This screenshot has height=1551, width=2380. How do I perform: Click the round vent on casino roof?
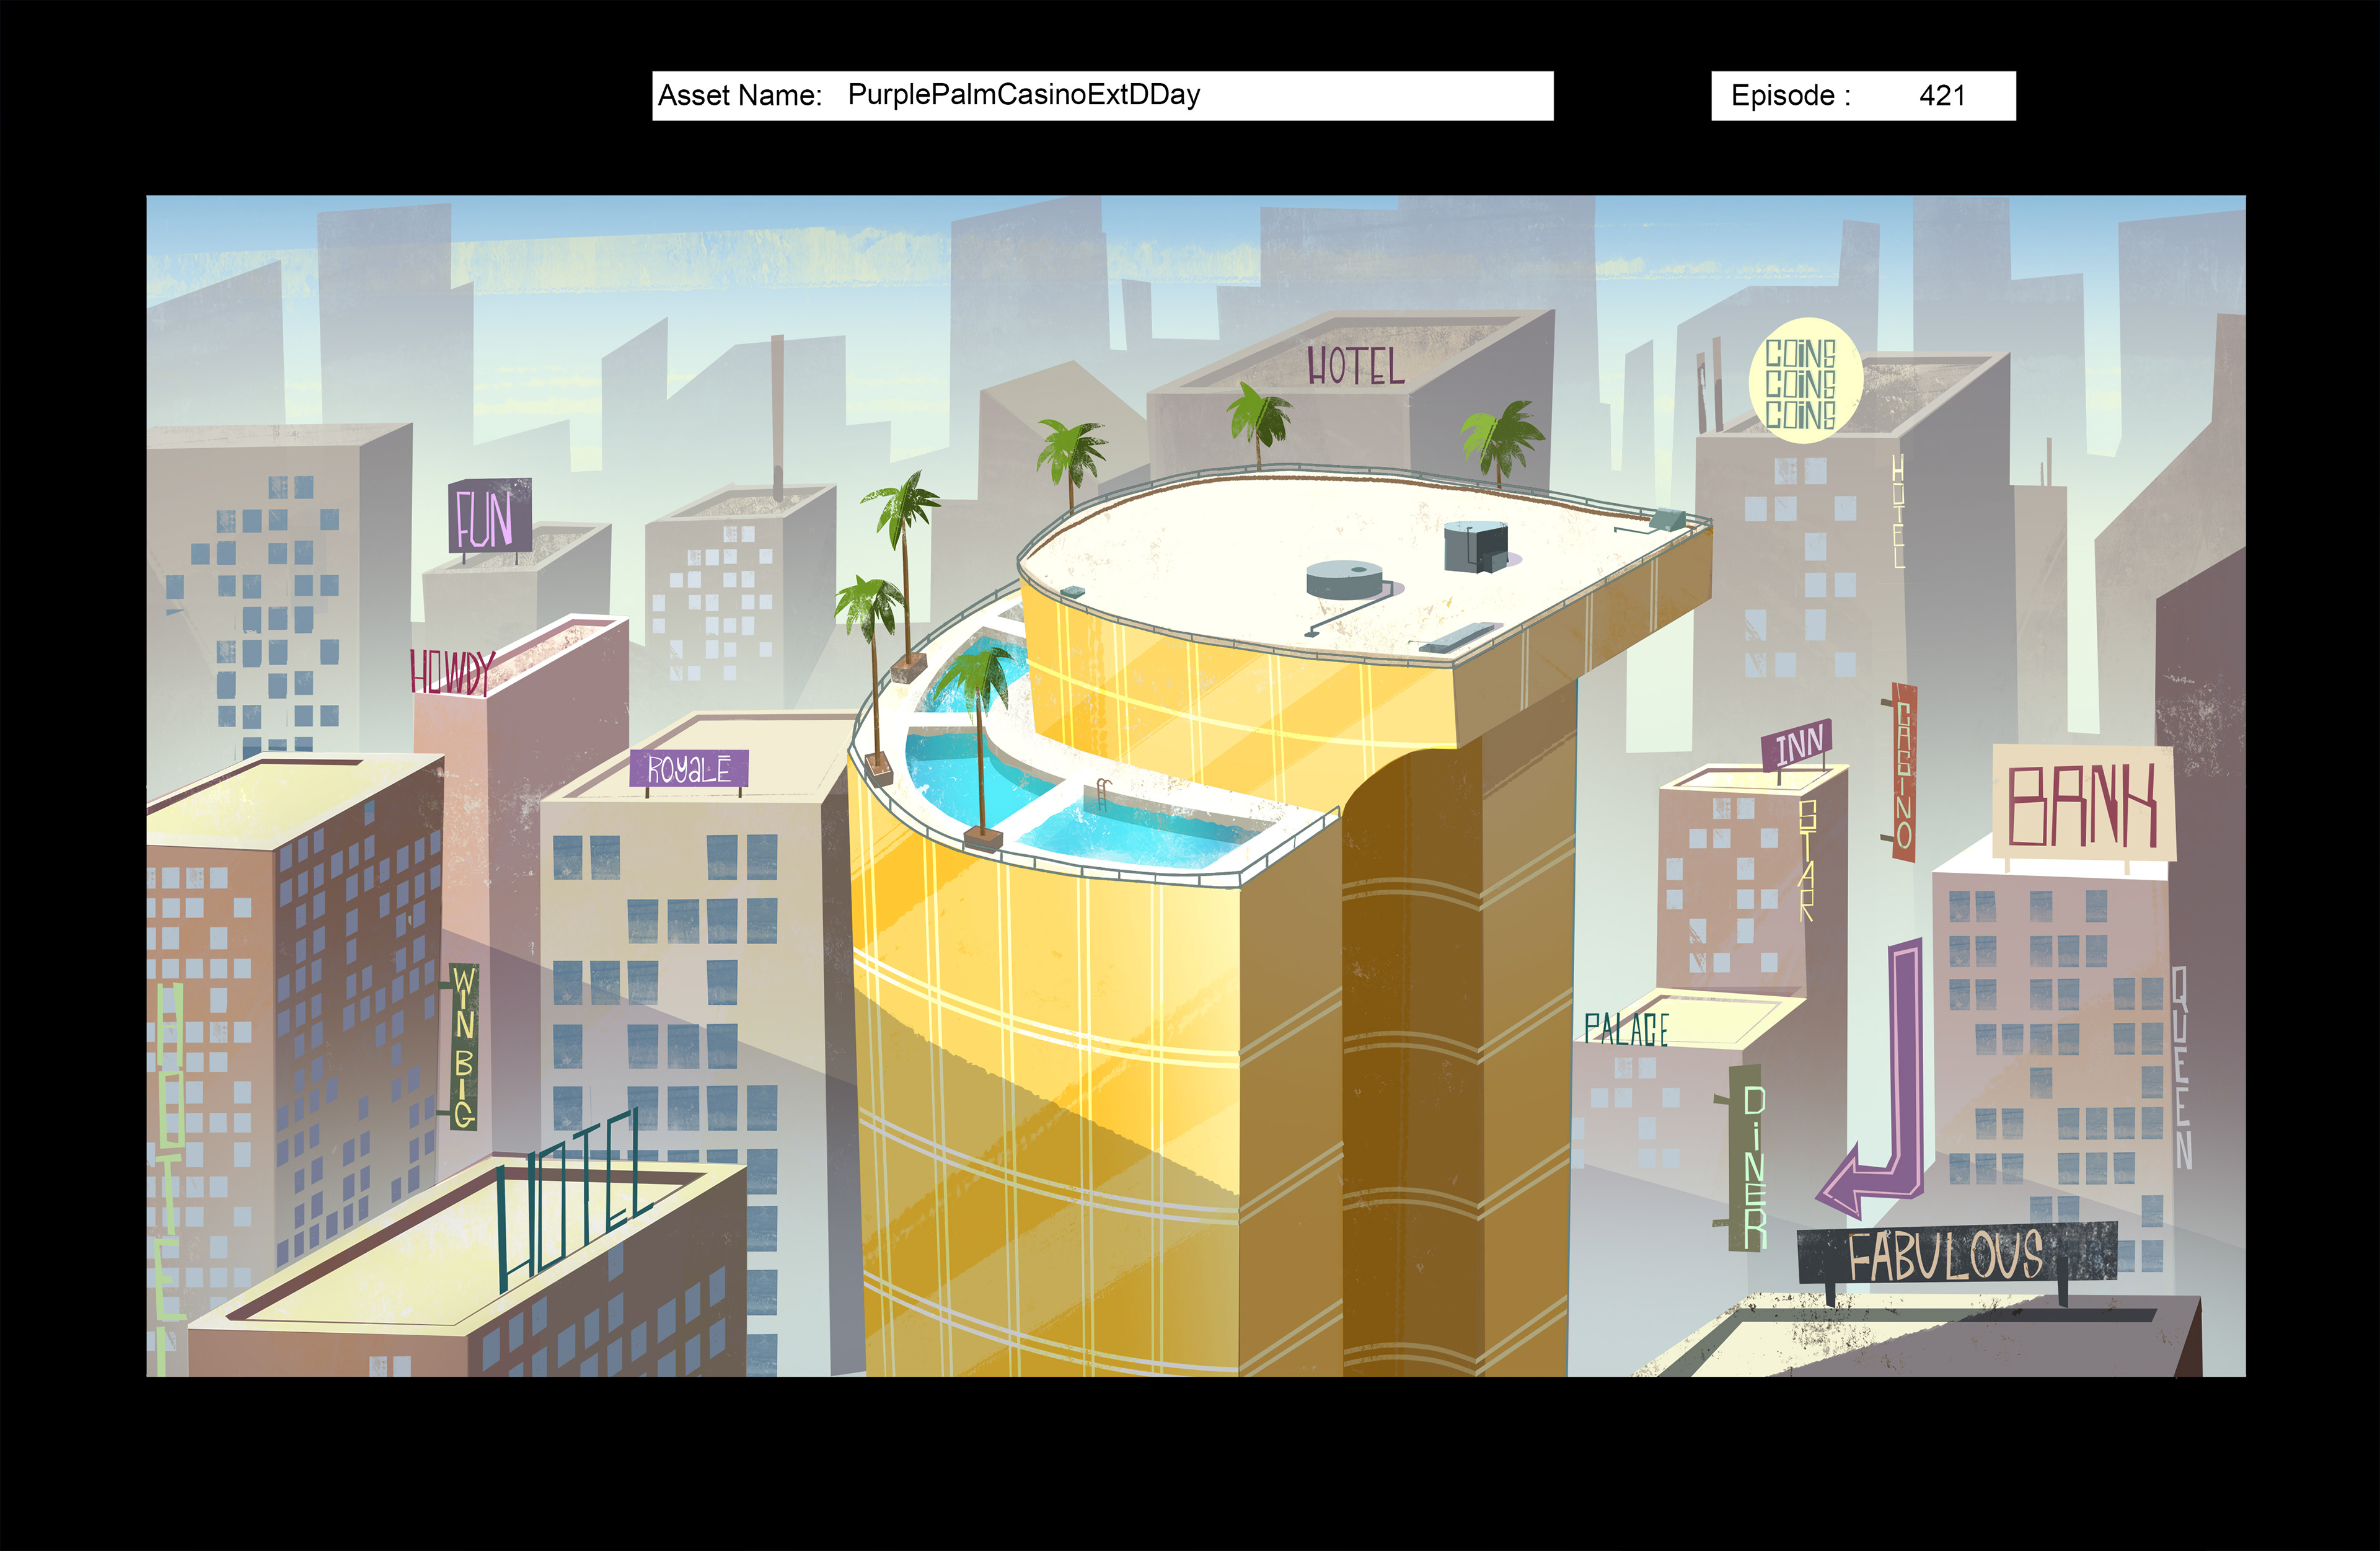coord(1344,578)
